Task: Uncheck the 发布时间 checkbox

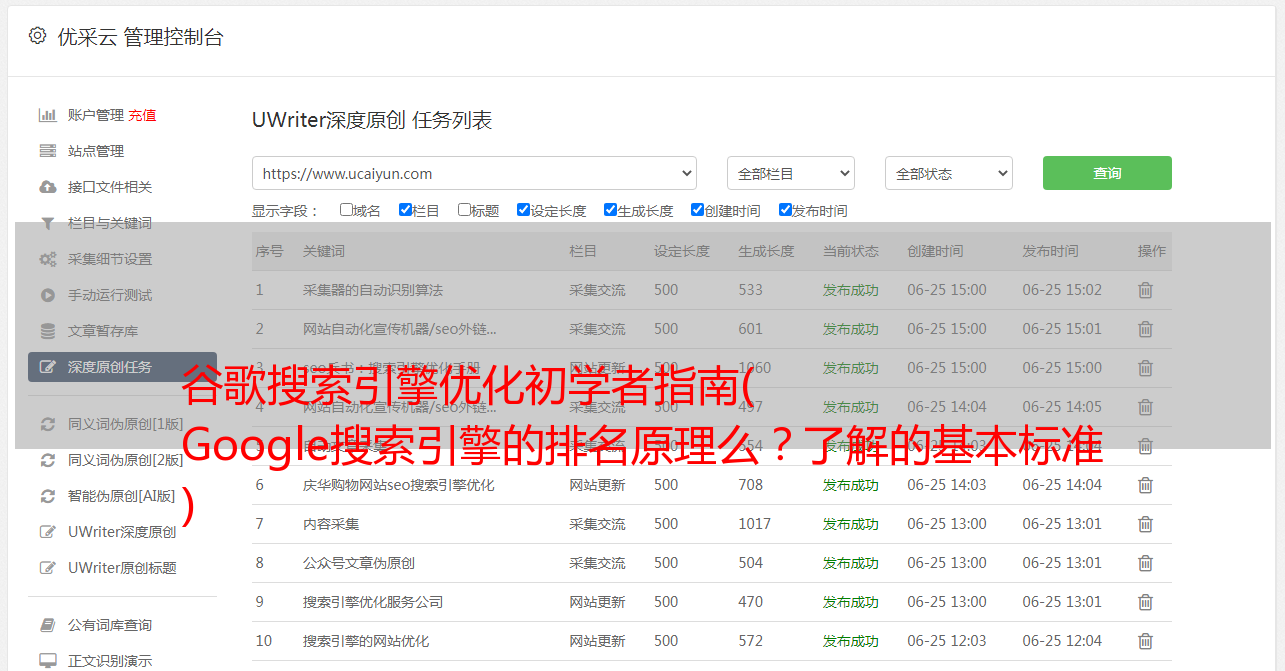Action: pyautogui.click(x=785, y=210)
